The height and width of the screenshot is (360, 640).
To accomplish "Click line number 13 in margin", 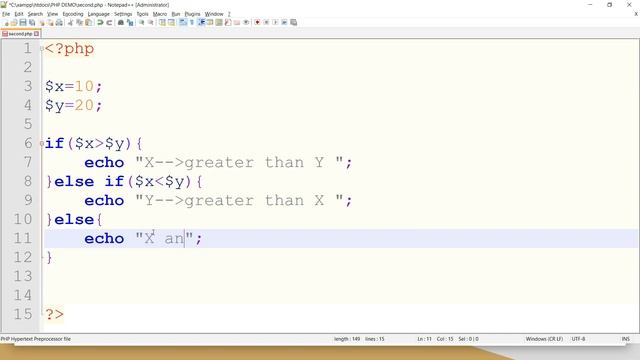I will 22,276.
